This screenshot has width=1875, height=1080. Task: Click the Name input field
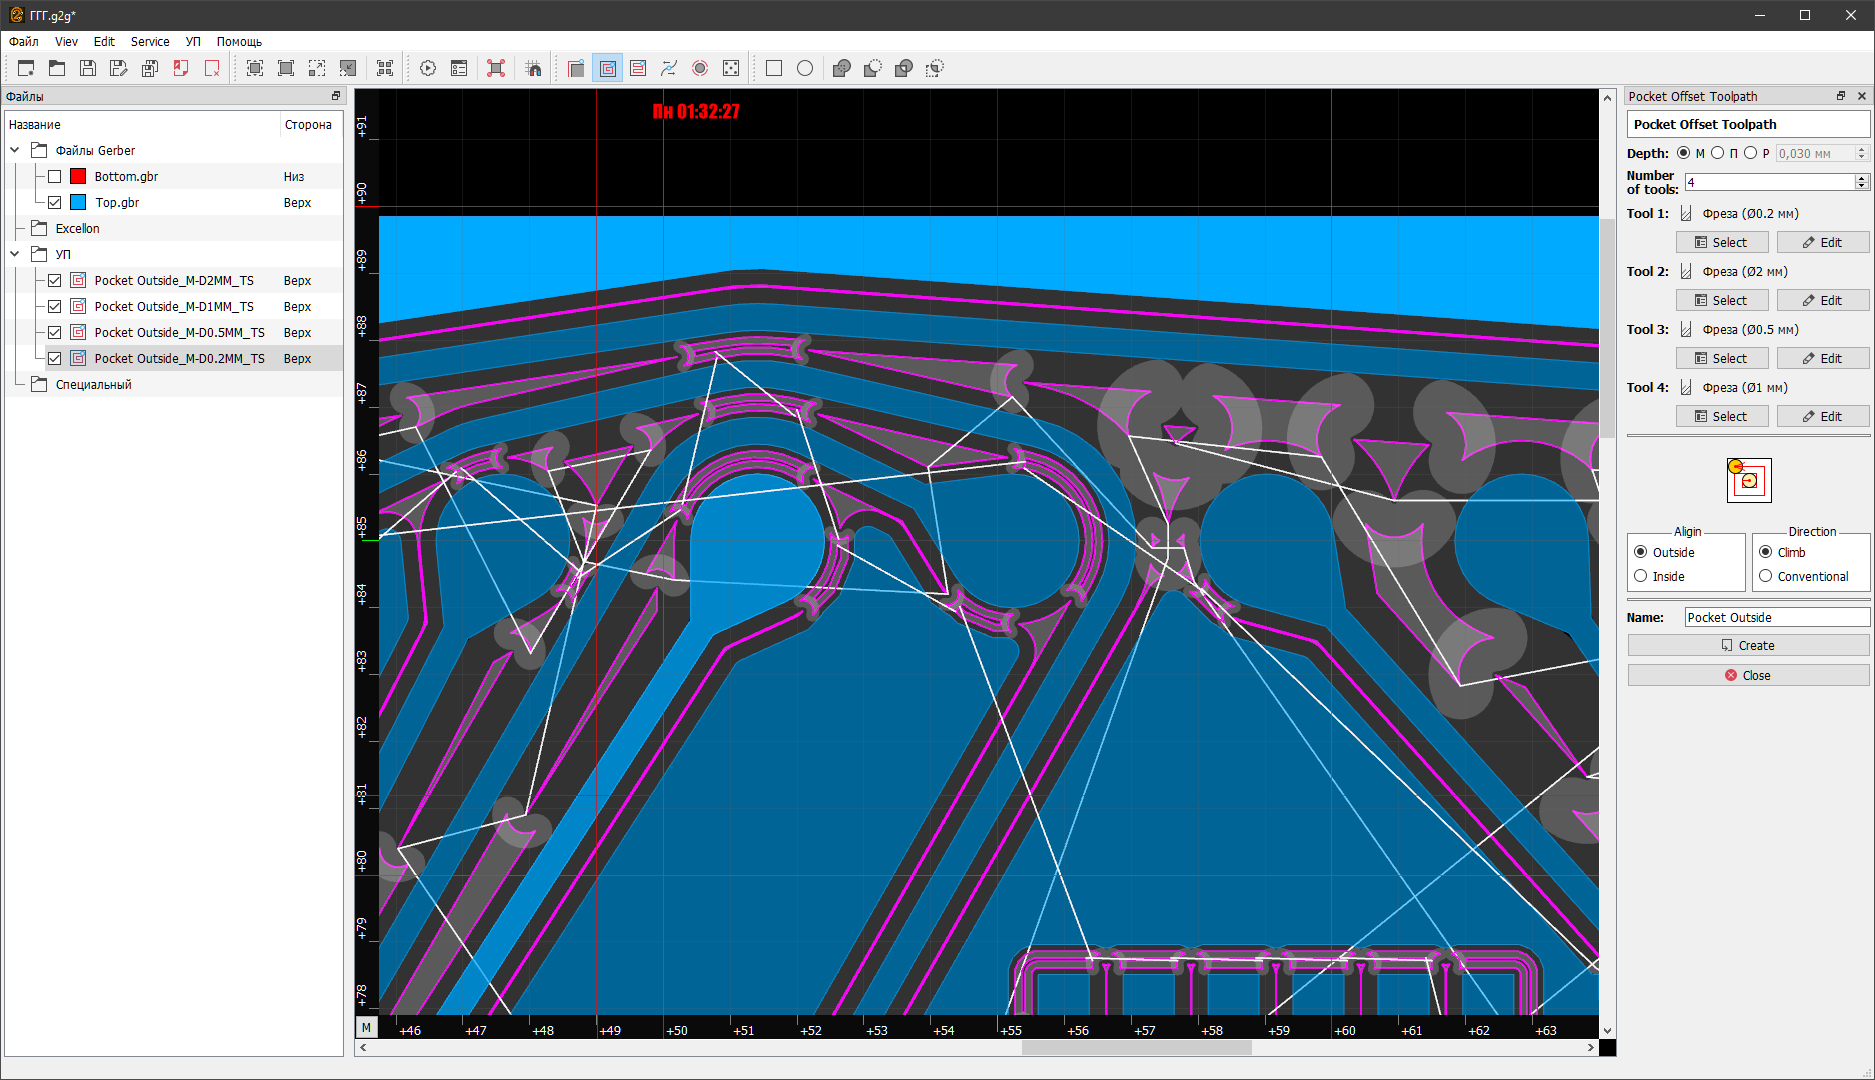1777,617
